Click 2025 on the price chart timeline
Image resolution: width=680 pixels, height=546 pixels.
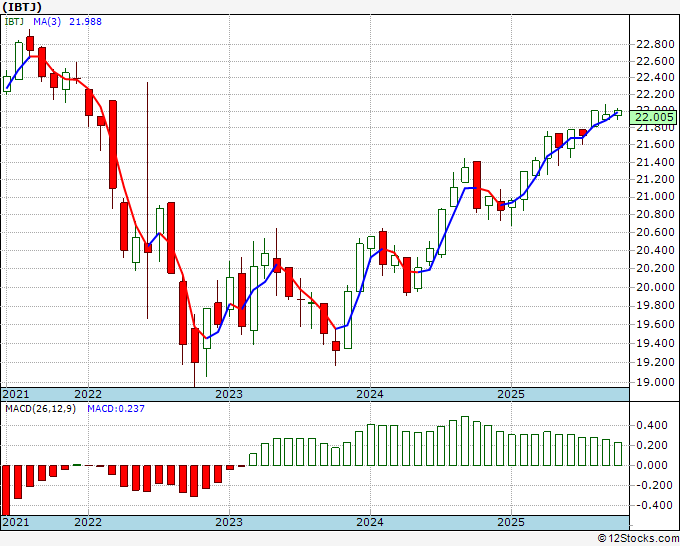511,394
